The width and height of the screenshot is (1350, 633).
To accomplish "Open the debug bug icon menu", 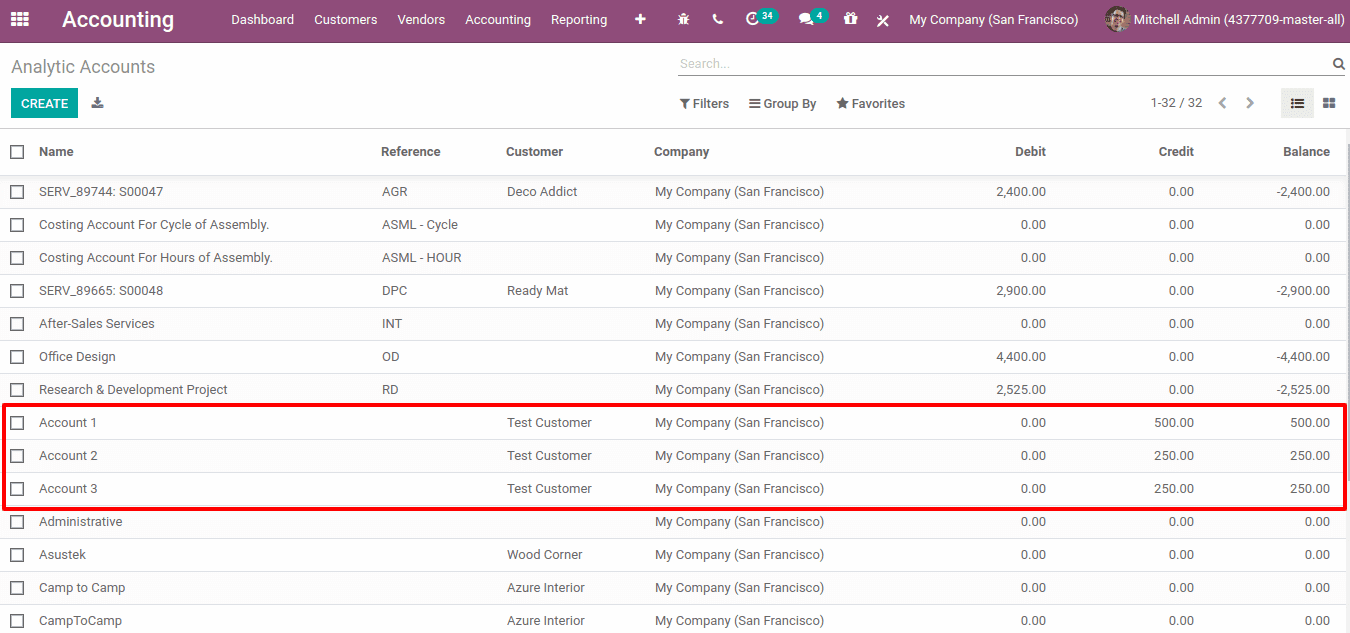I will 684,19.
